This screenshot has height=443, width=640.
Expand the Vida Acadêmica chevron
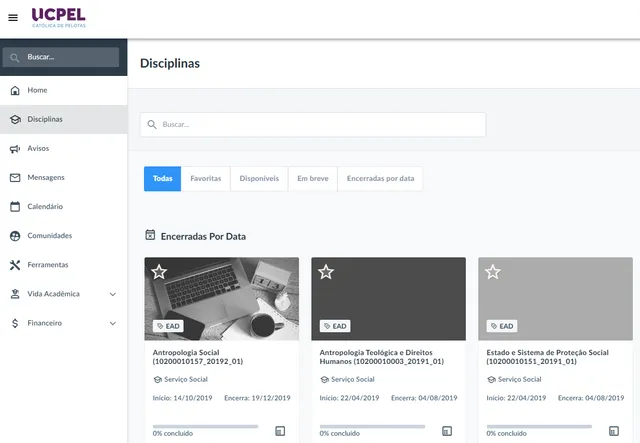tap(113, 294)
